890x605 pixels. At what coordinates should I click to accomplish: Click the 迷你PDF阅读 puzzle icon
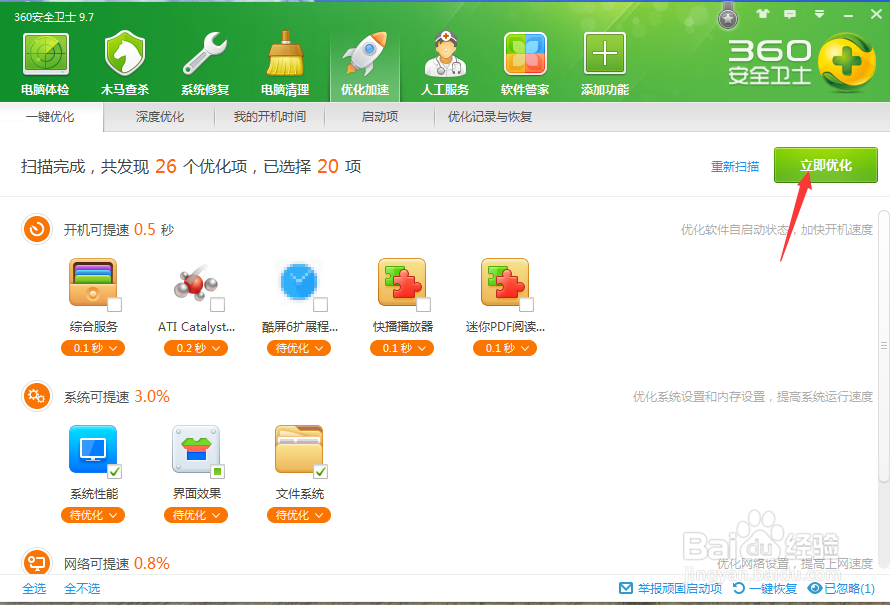505,282
